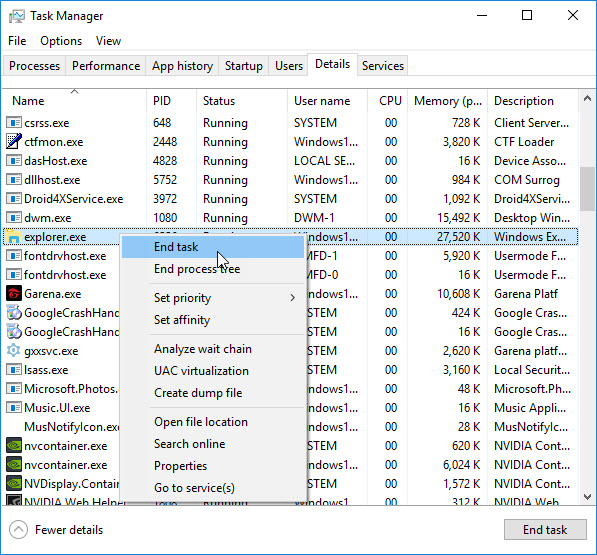Choose Open file location
The image size is (597, 555).
point(213,422)
